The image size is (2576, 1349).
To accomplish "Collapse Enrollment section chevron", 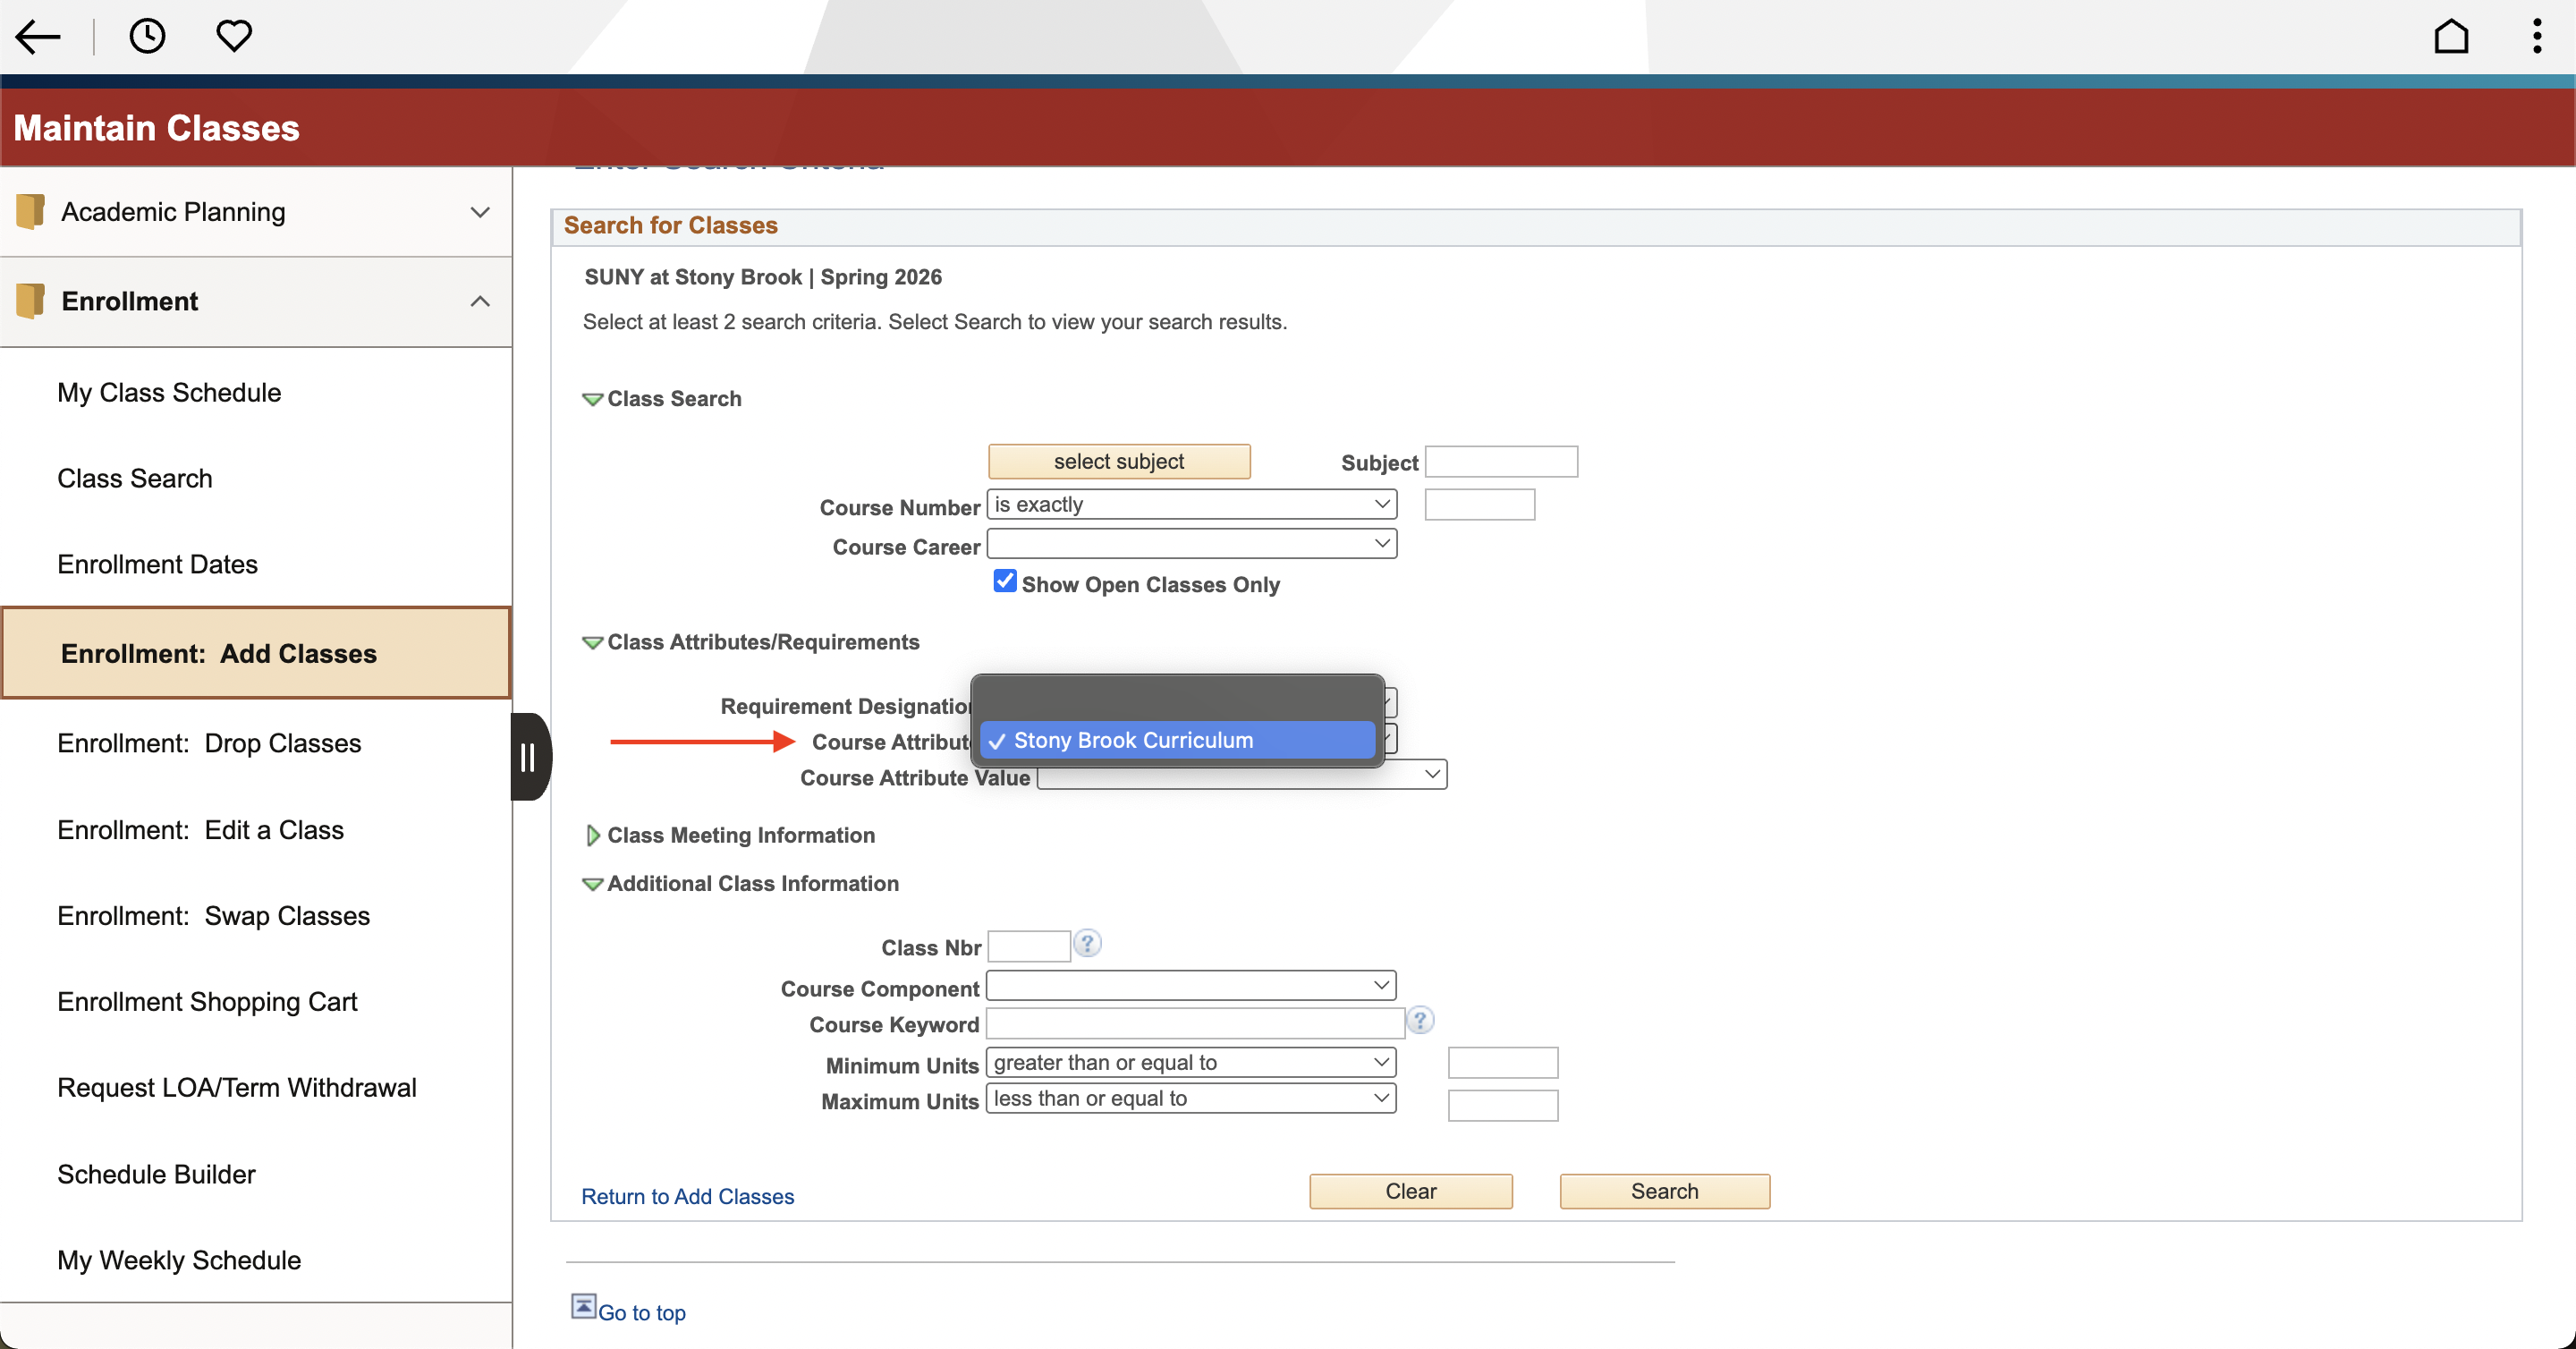I will [x=480, y=301].
